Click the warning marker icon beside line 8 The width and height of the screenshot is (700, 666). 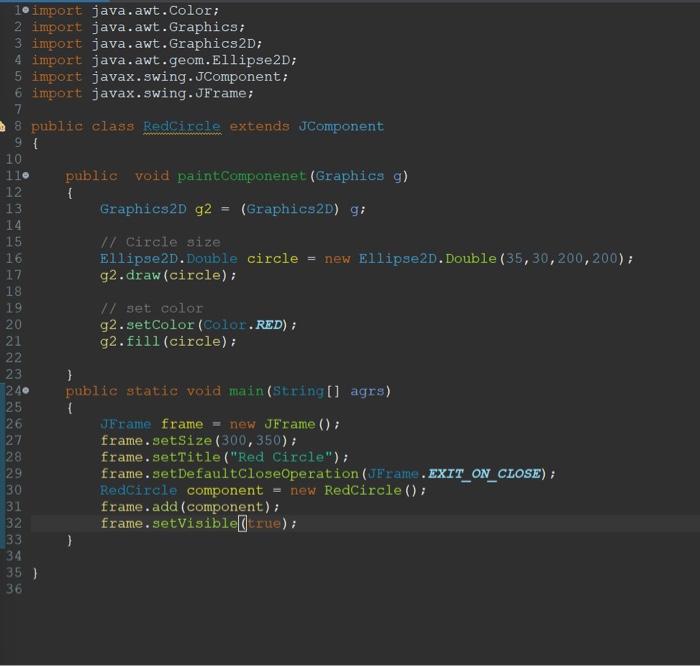tap(2, 126)
